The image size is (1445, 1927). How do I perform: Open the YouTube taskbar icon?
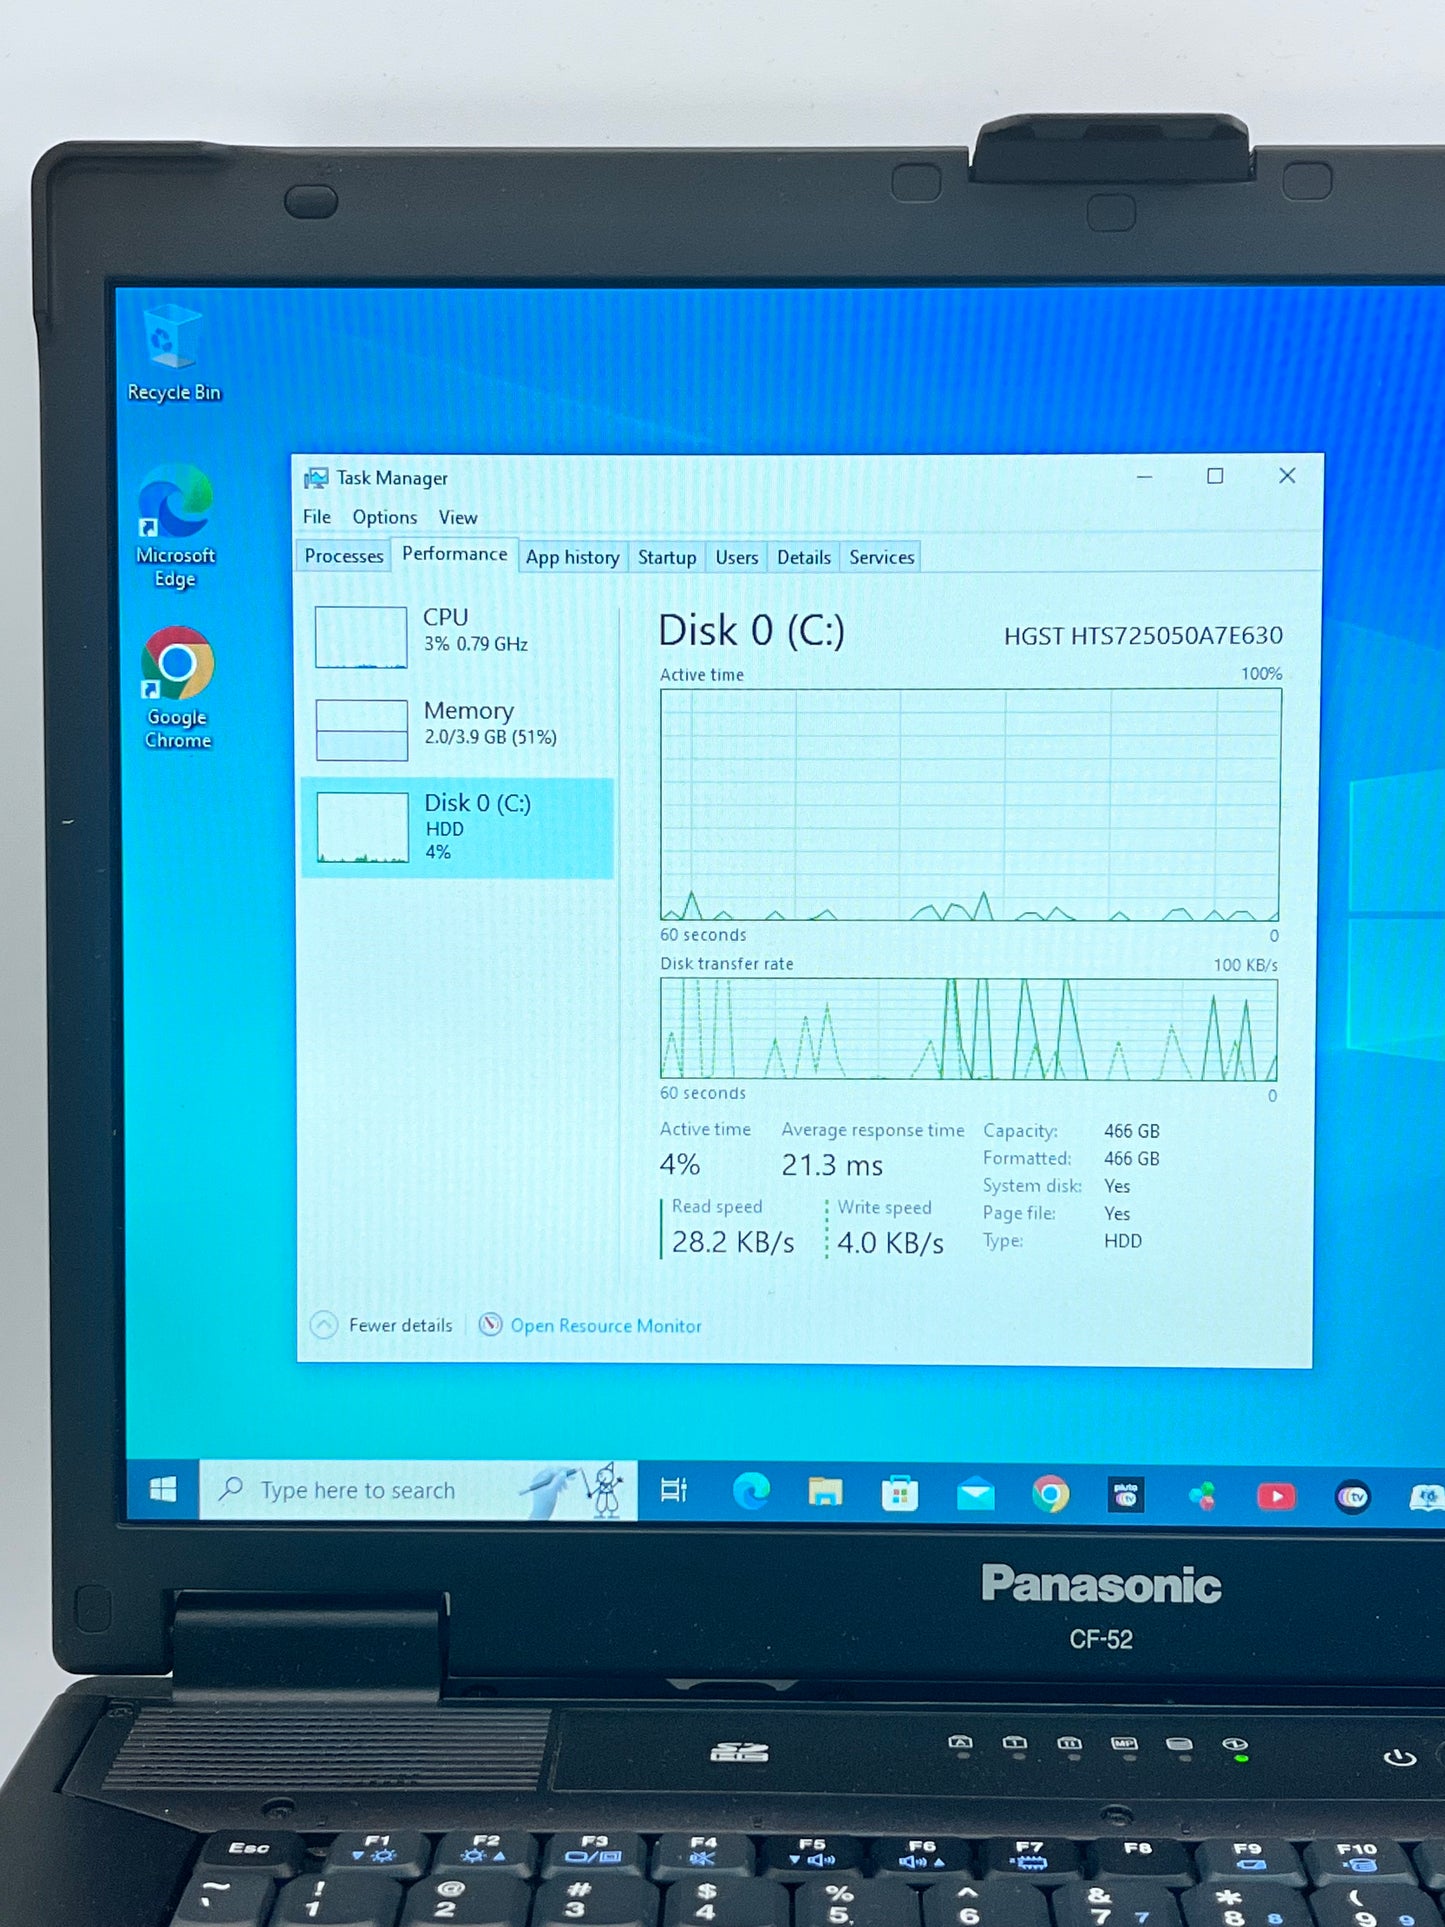(x=1276, y=1496)
